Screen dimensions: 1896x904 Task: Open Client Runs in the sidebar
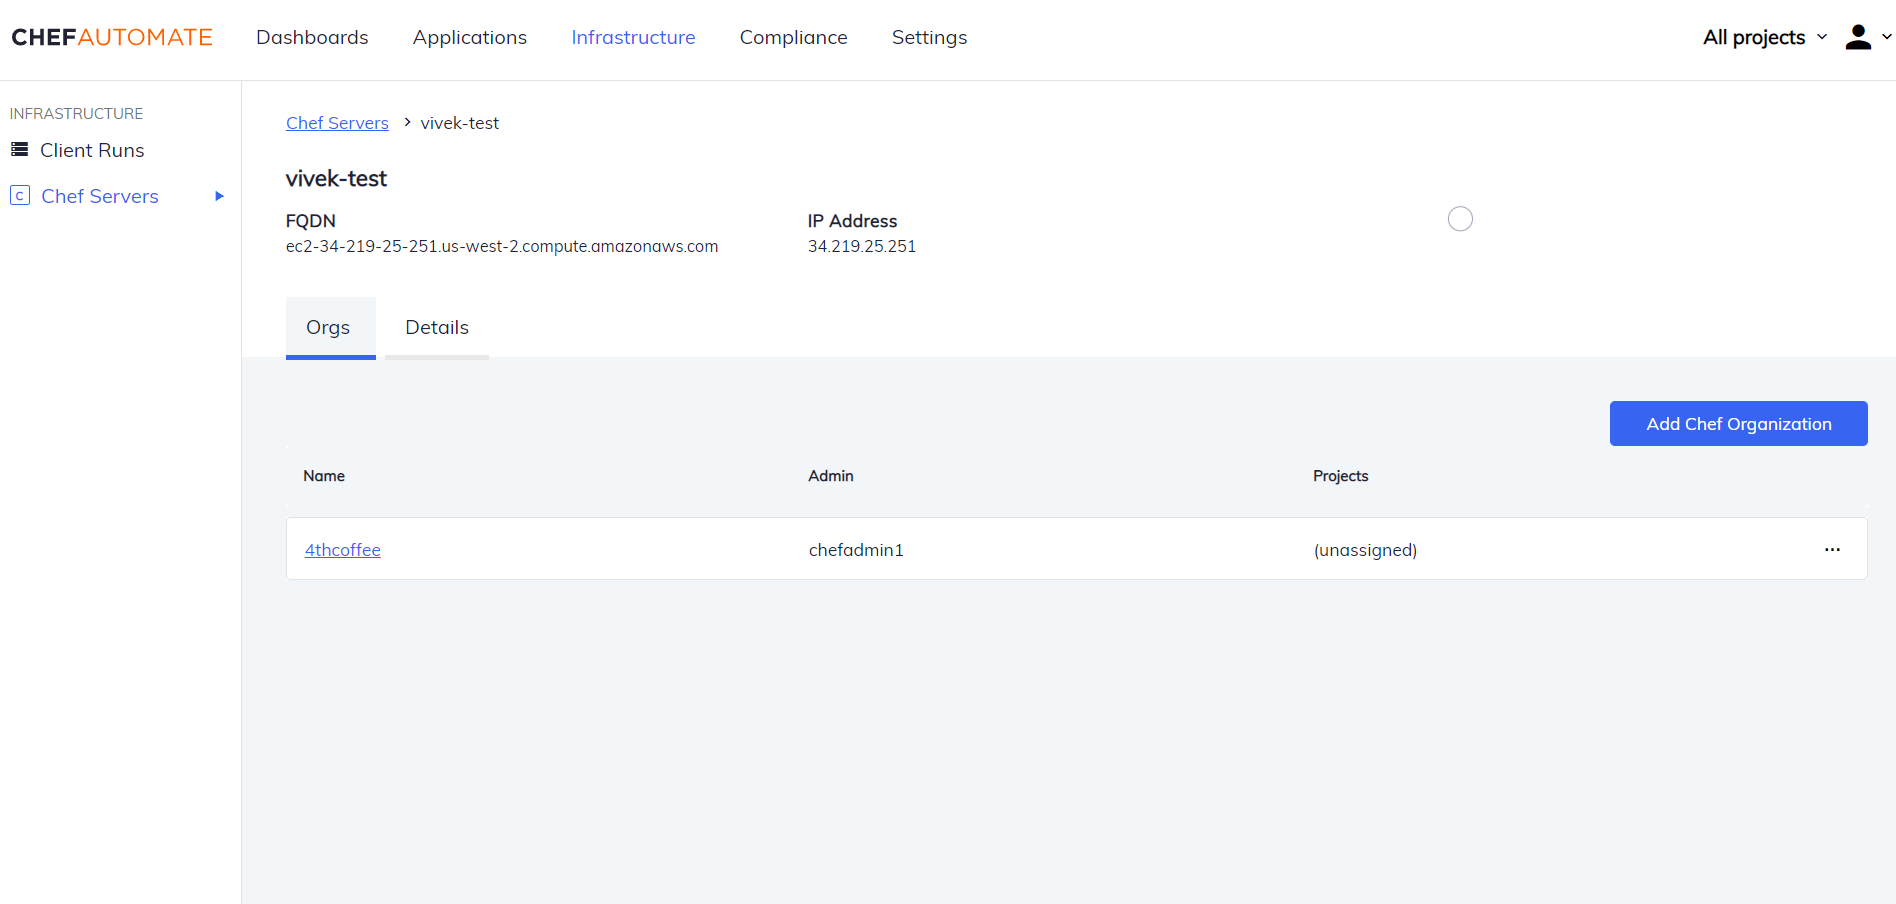pyautogui.click(x=92, y=150)
